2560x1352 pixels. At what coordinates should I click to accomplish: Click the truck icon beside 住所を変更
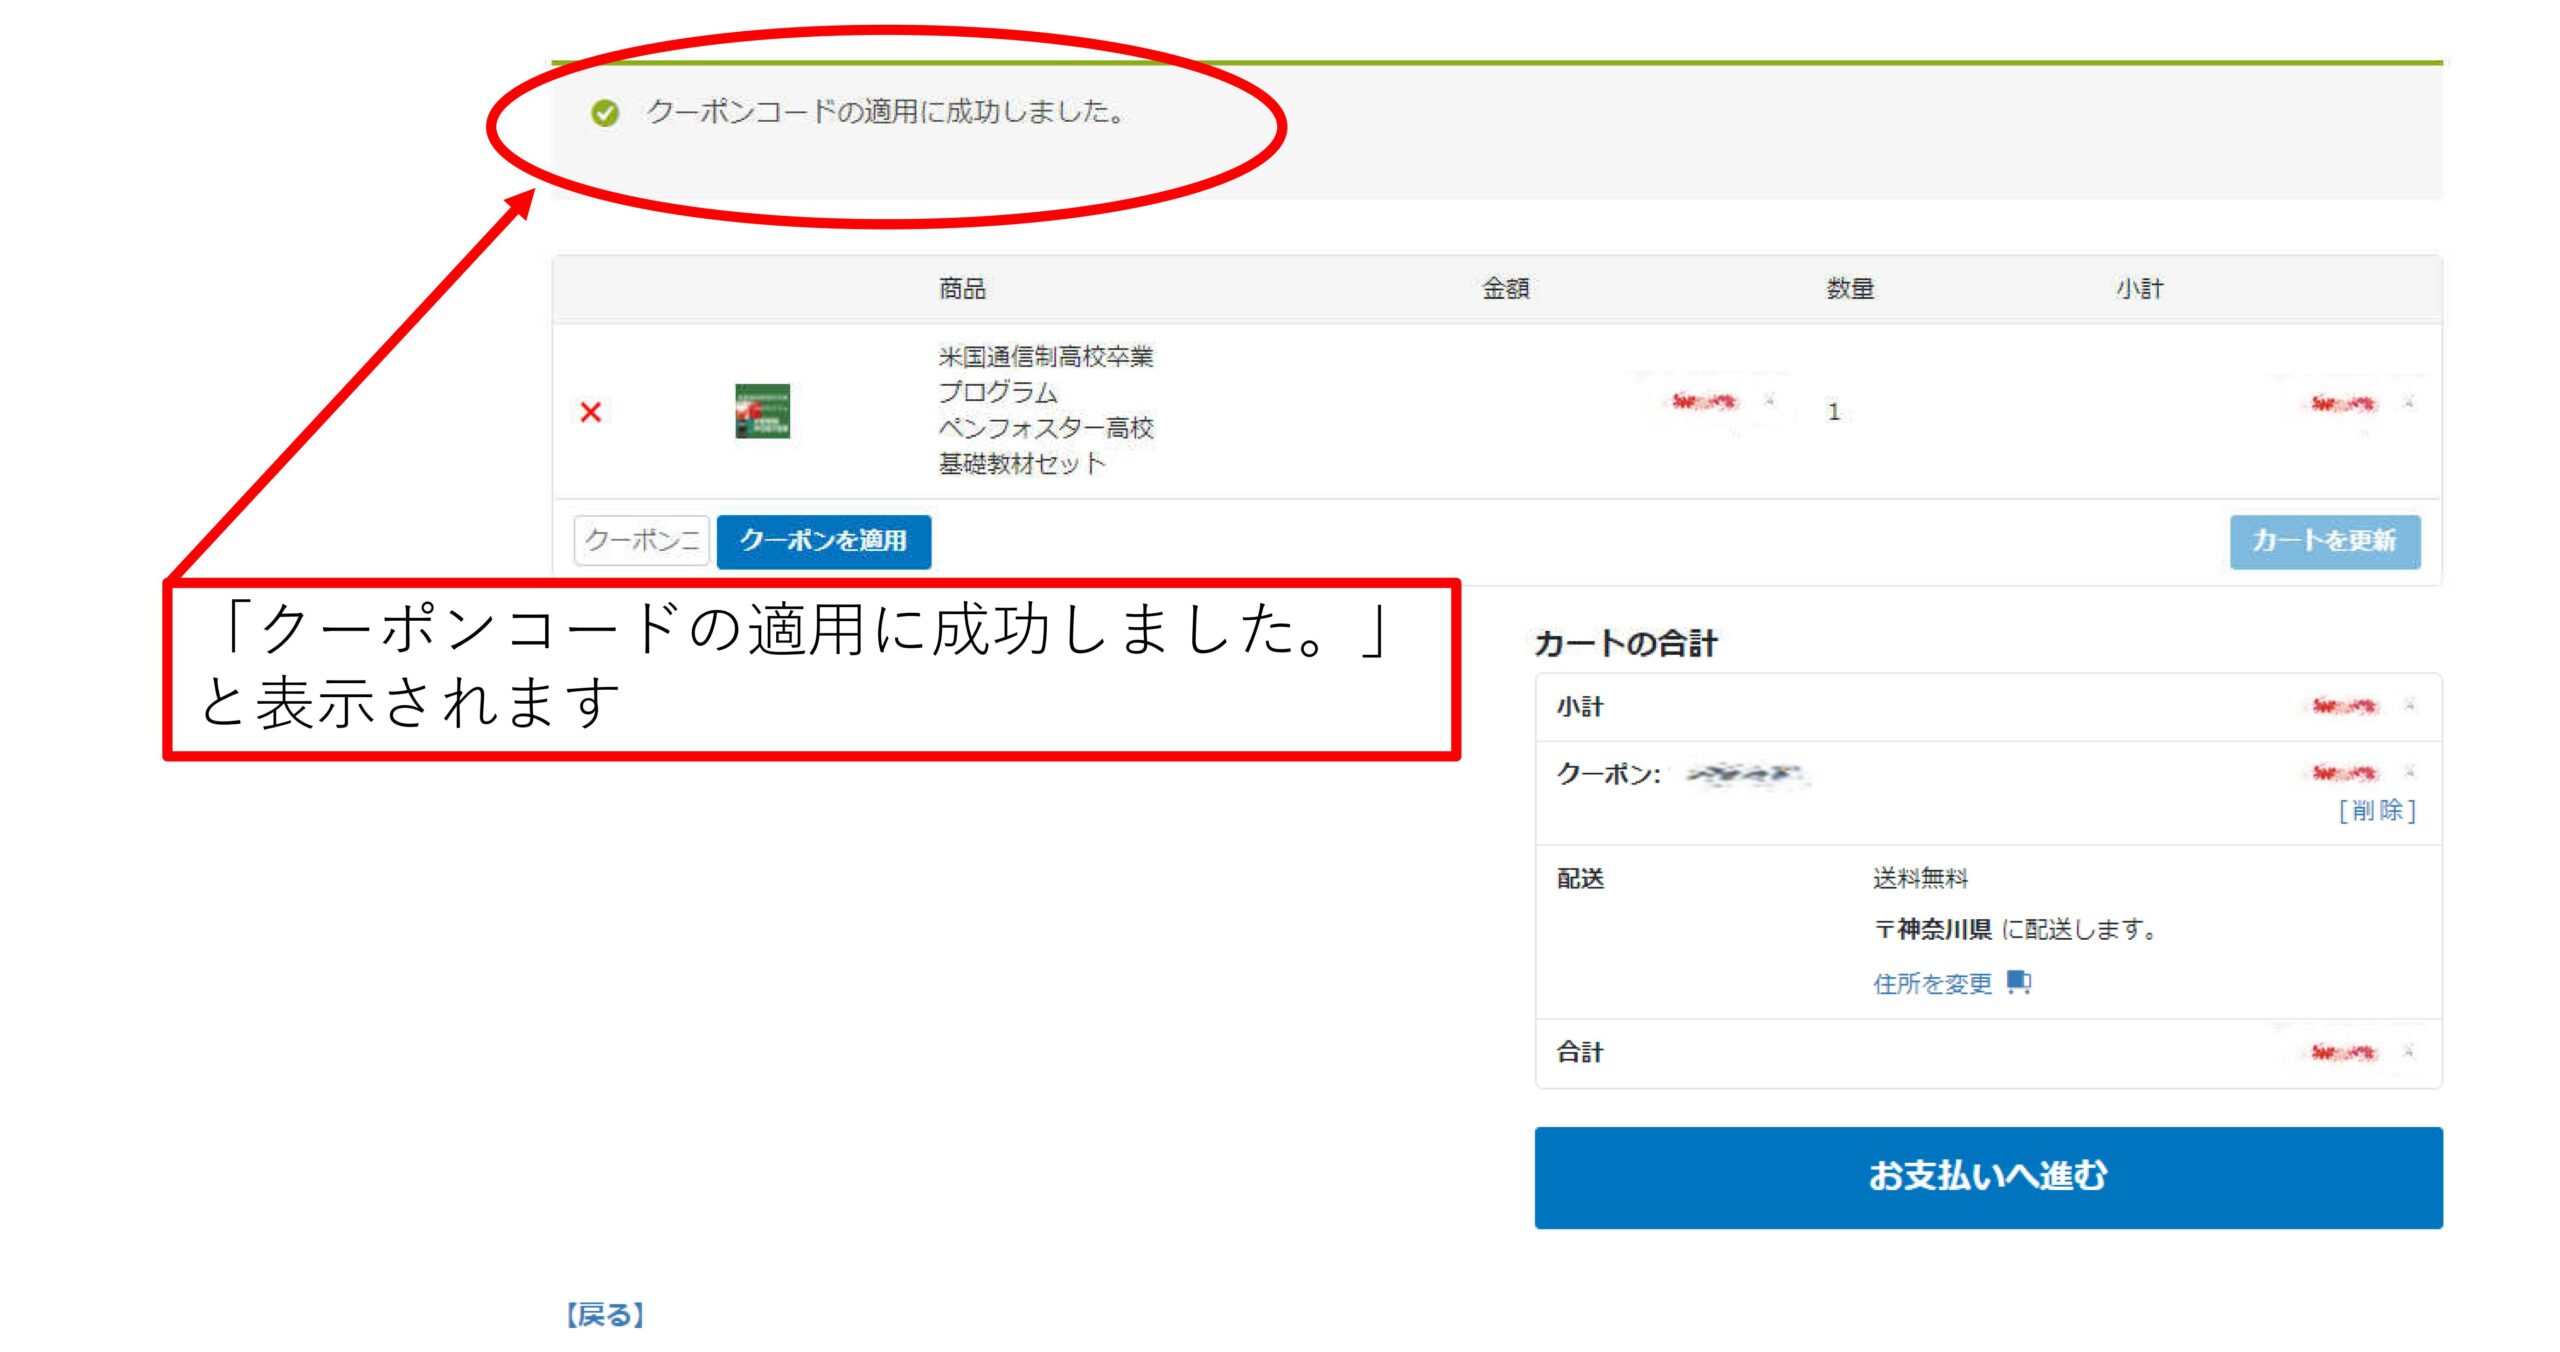pos(2018,982)
